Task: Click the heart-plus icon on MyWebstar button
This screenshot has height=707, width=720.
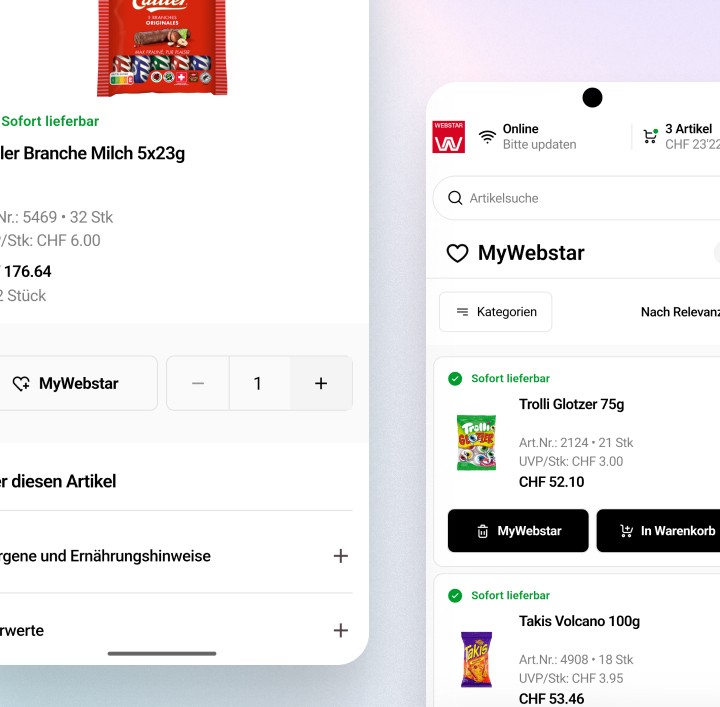Action: pos(21,383)
